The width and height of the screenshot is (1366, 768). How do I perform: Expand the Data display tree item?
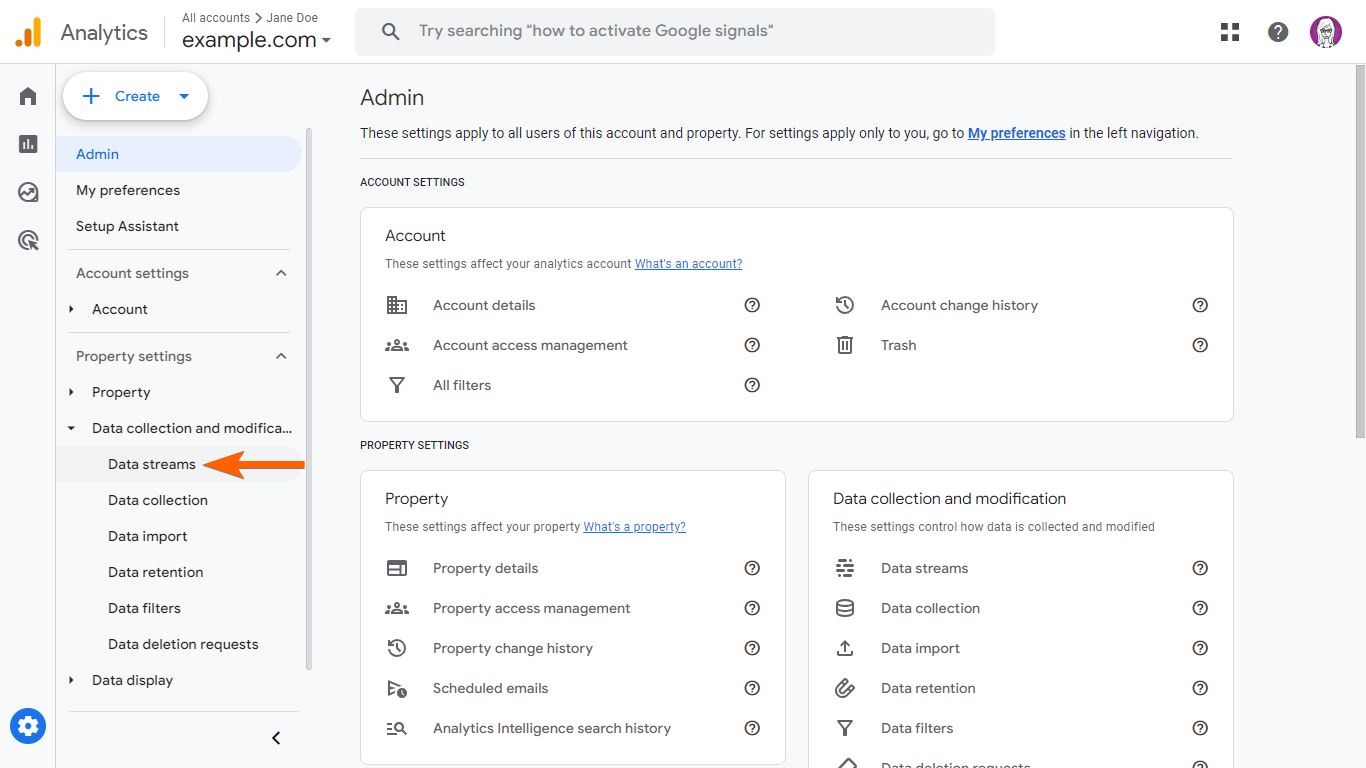(x=71, y=680)
